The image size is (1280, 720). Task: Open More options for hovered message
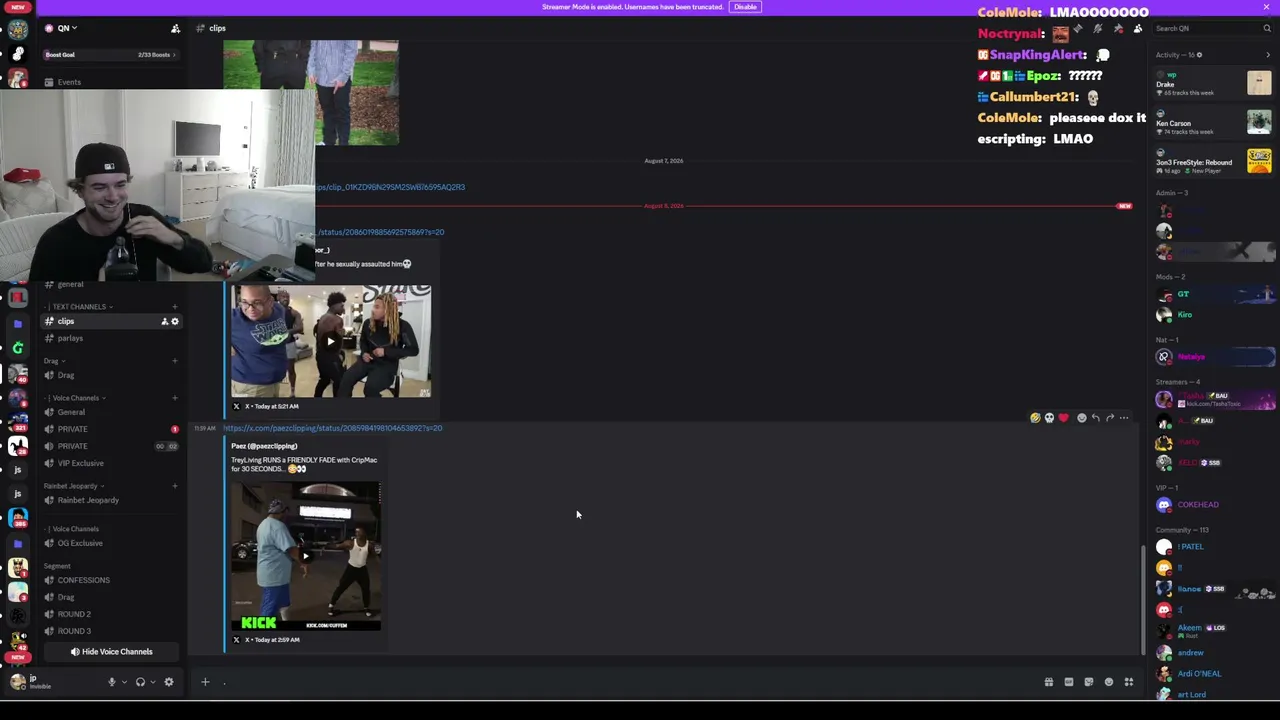(x=1124, y=418)
